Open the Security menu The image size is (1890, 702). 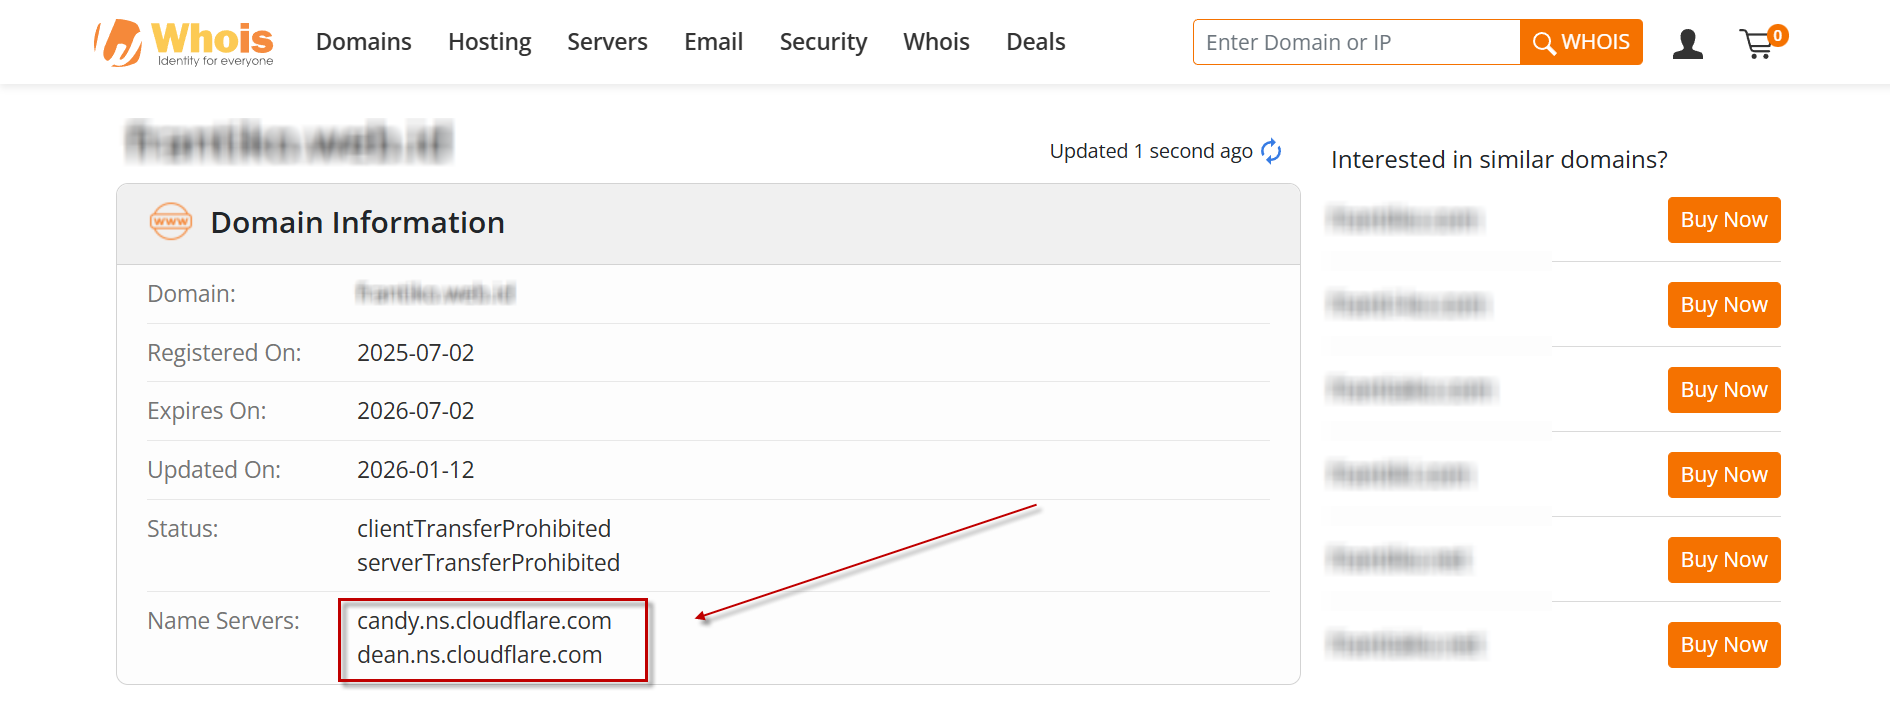[823, 42]
